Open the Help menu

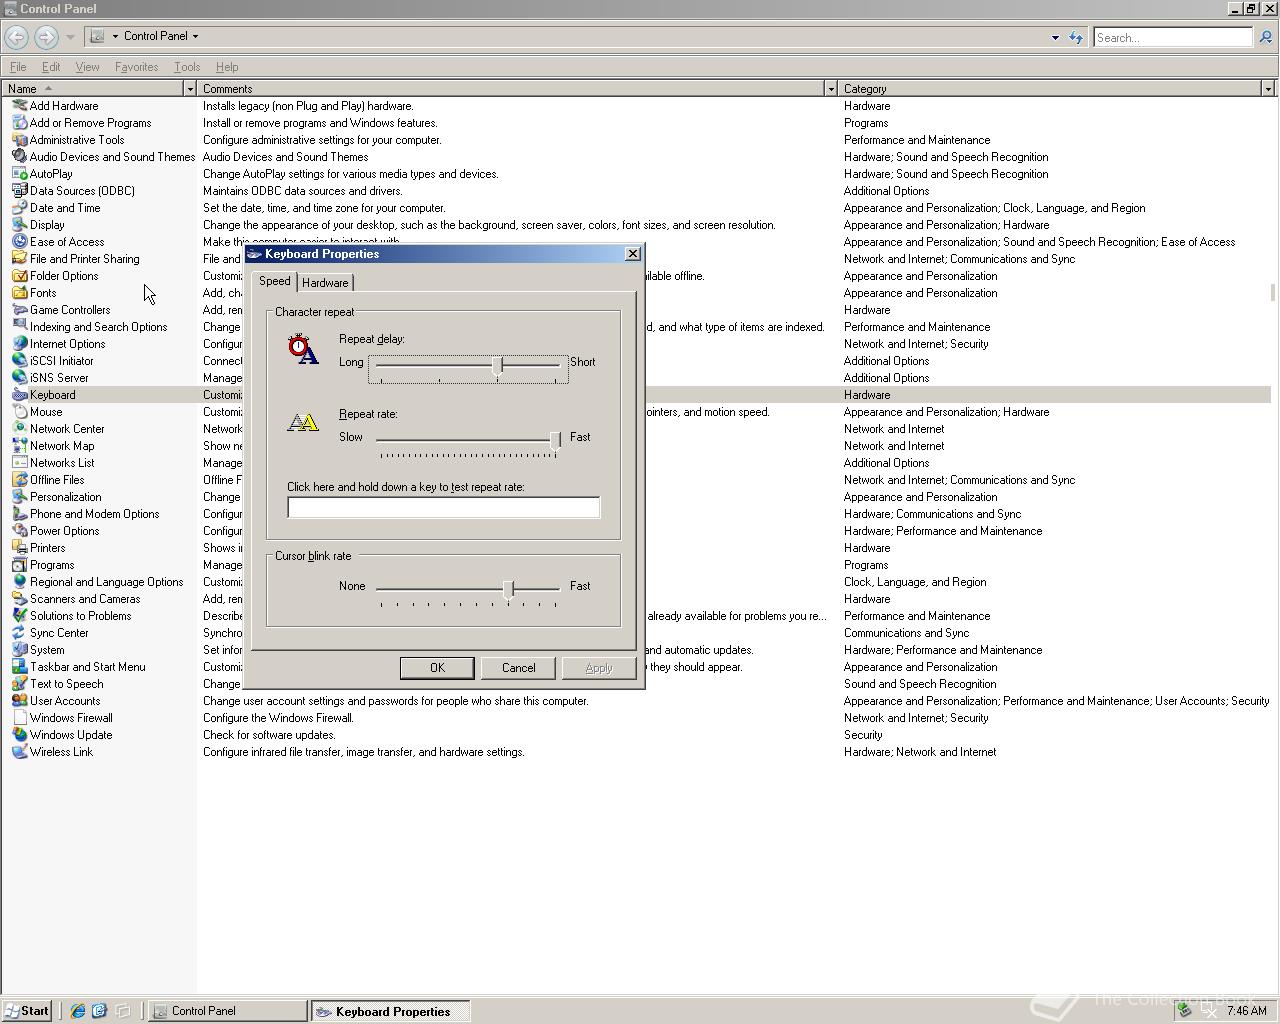[227, 67]
